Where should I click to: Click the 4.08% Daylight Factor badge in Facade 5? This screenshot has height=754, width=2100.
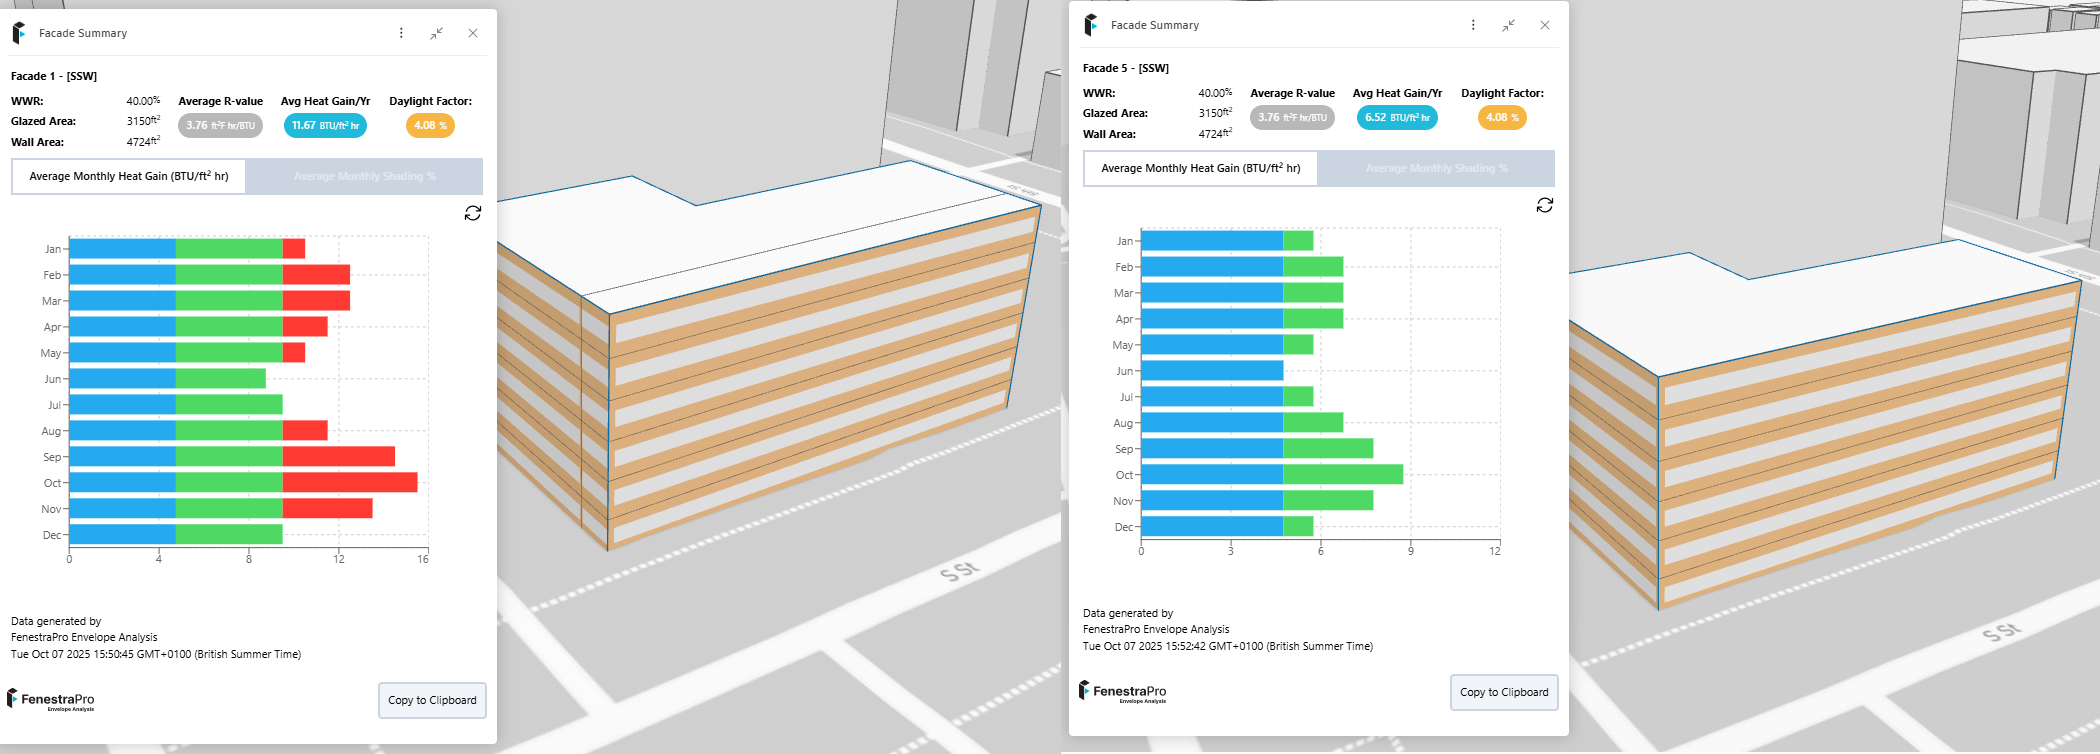pyautogui.click(x=1502, y=117)
